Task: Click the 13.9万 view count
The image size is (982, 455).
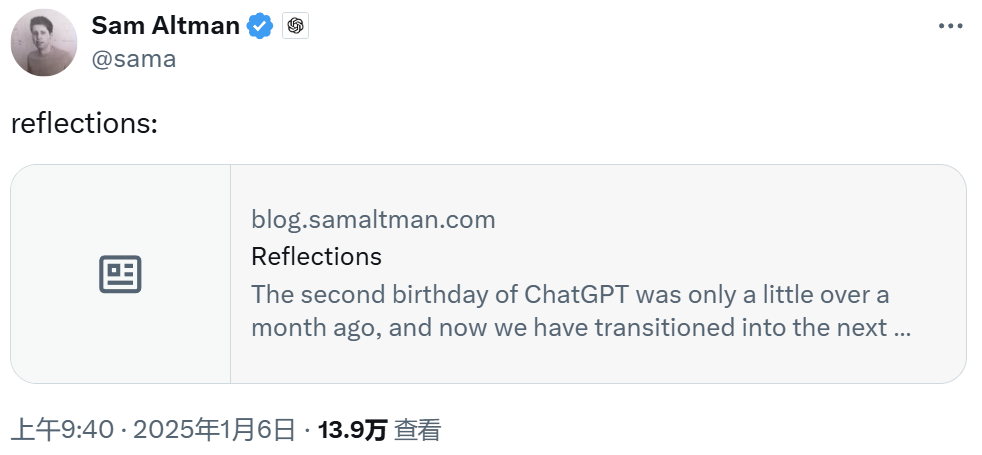Action: click(x=353, y=430)
